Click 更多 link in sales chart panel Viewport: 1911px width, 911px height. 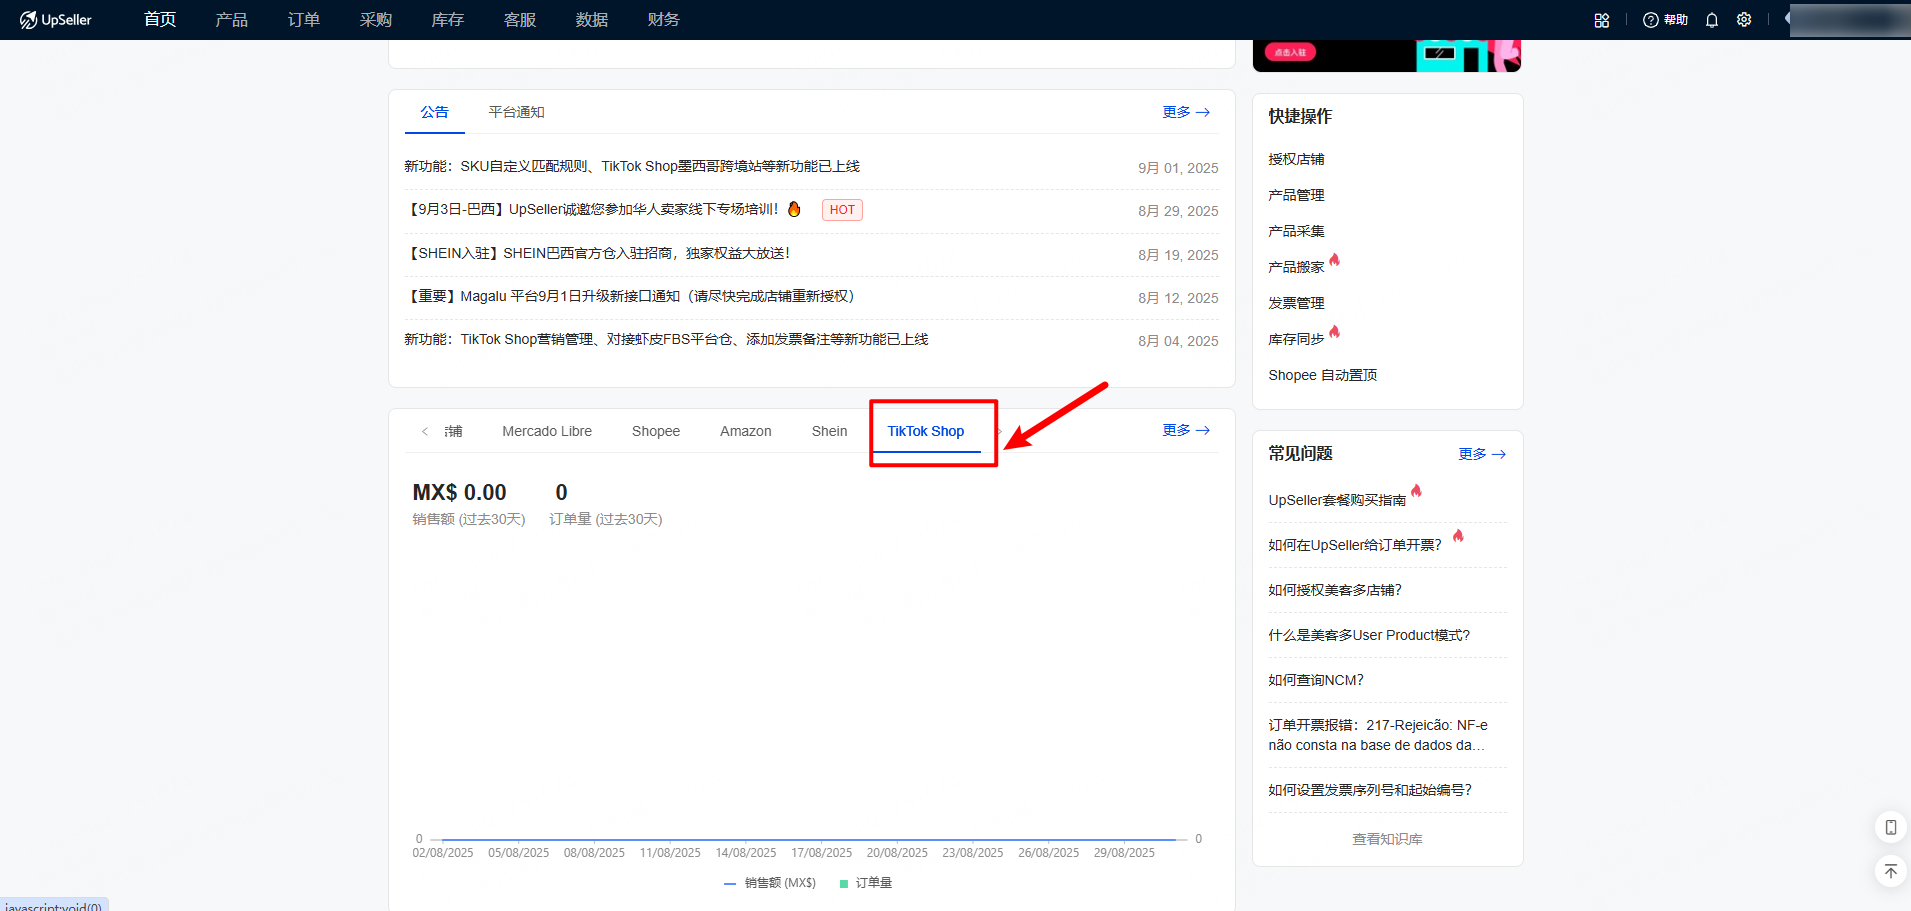[1186, 430]
